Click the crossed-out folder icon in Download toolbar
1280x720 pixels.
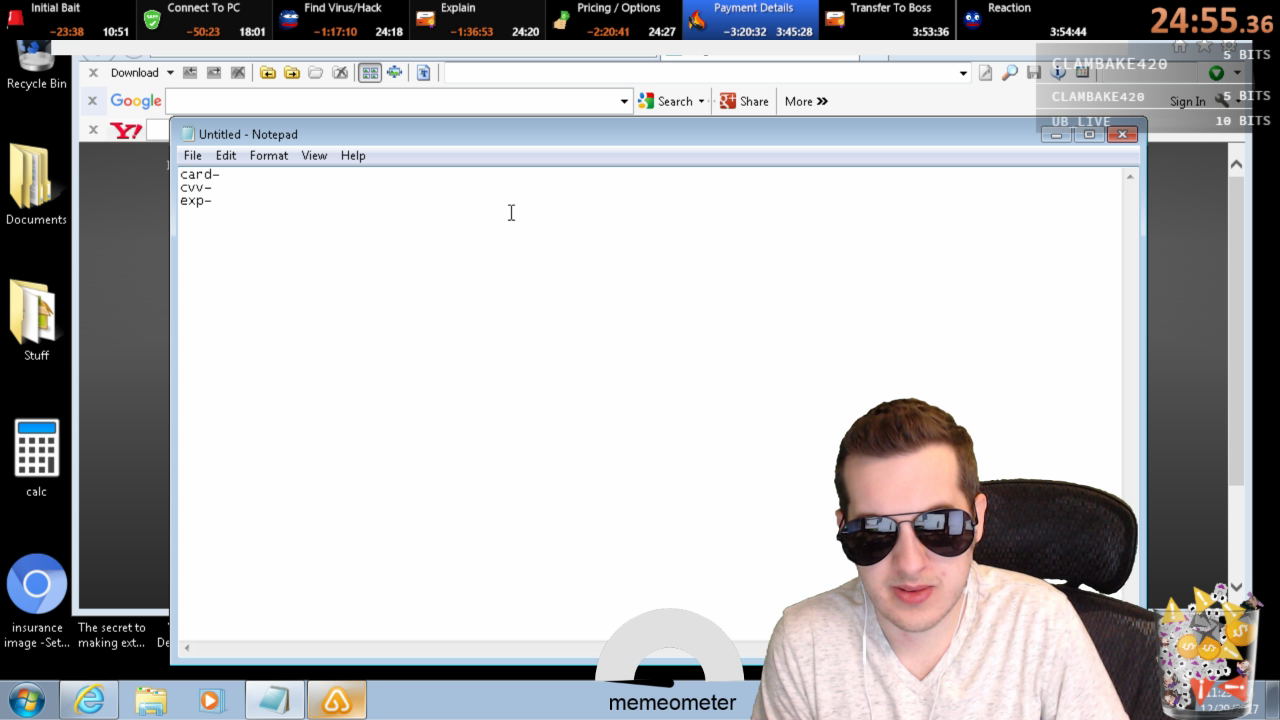pos(340,73)
